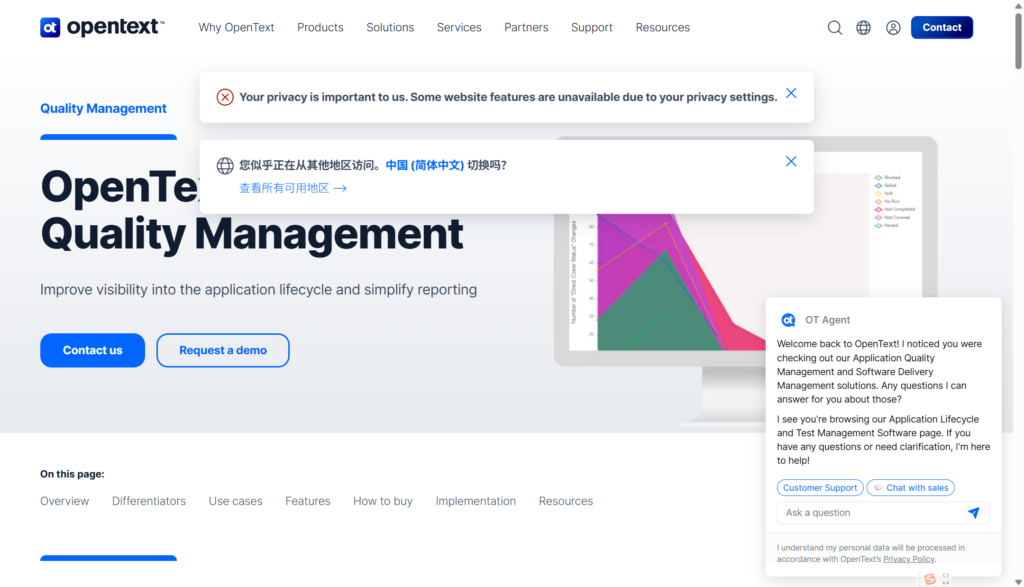
Task: Open the Services menu
Action: 459,27
